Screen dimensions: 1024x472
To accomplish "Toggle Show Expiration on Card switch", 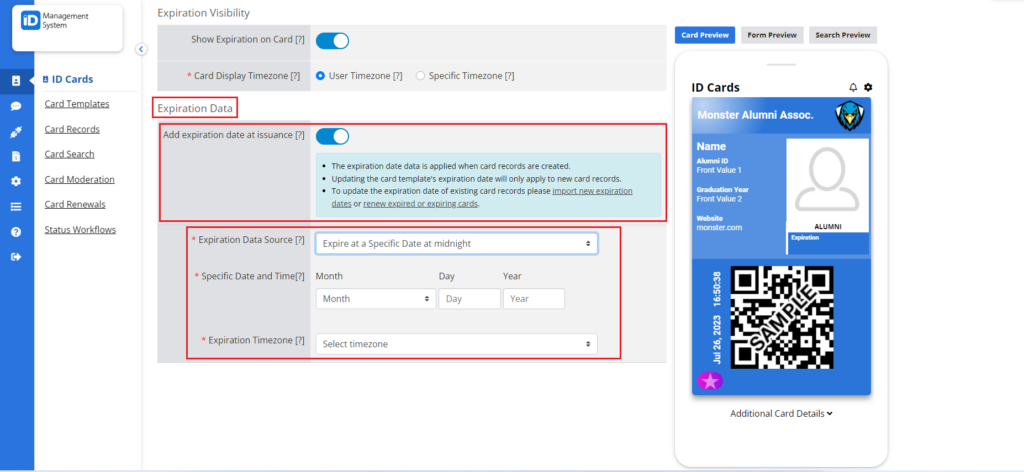I will pos(332,40).
